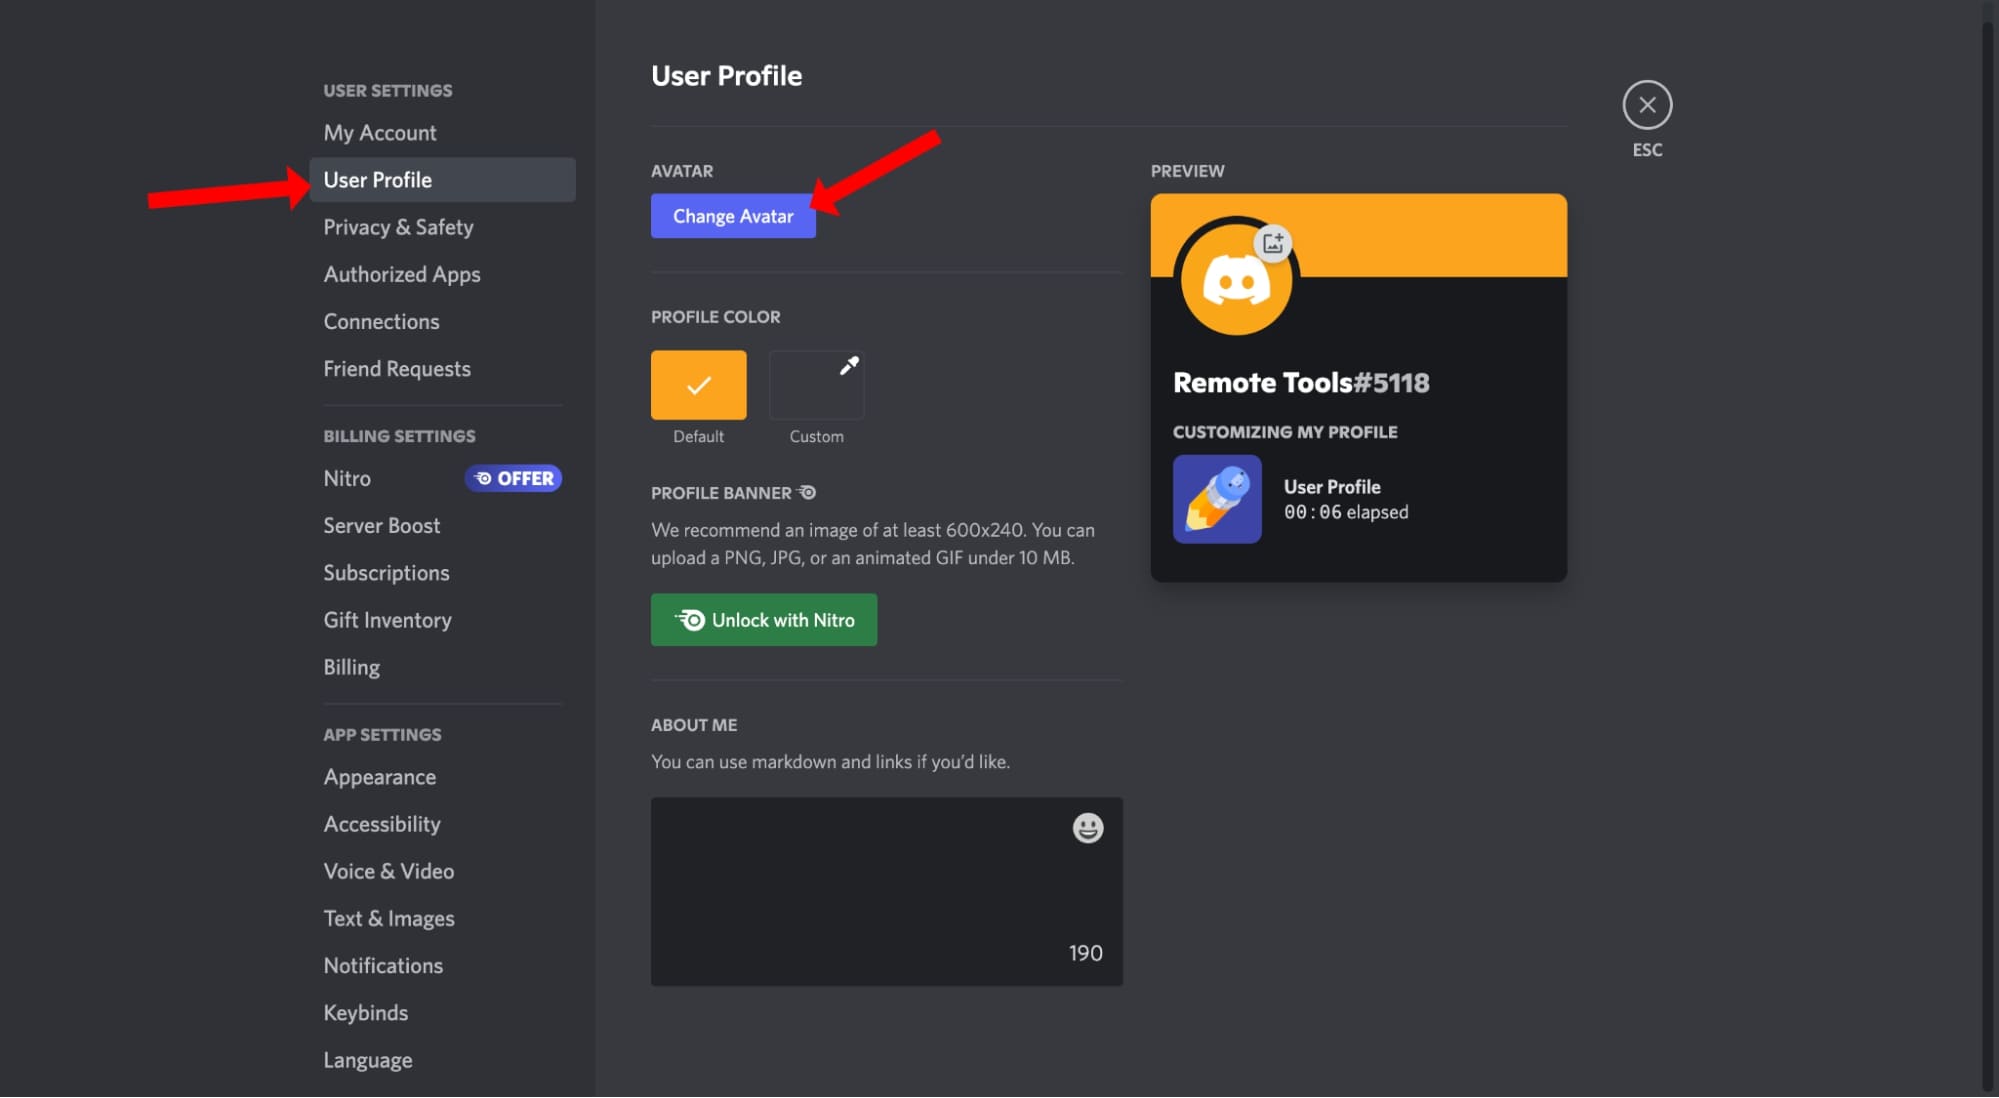Open Subscriptions settings

442,573
